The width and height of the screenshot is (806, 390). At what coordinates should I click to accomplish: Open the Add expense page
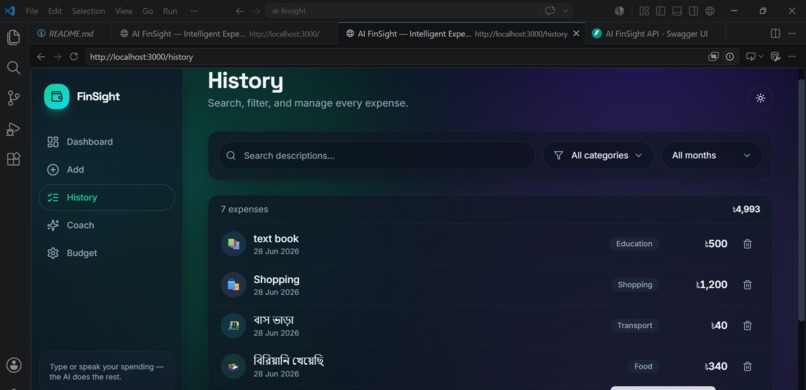[106, 170]
